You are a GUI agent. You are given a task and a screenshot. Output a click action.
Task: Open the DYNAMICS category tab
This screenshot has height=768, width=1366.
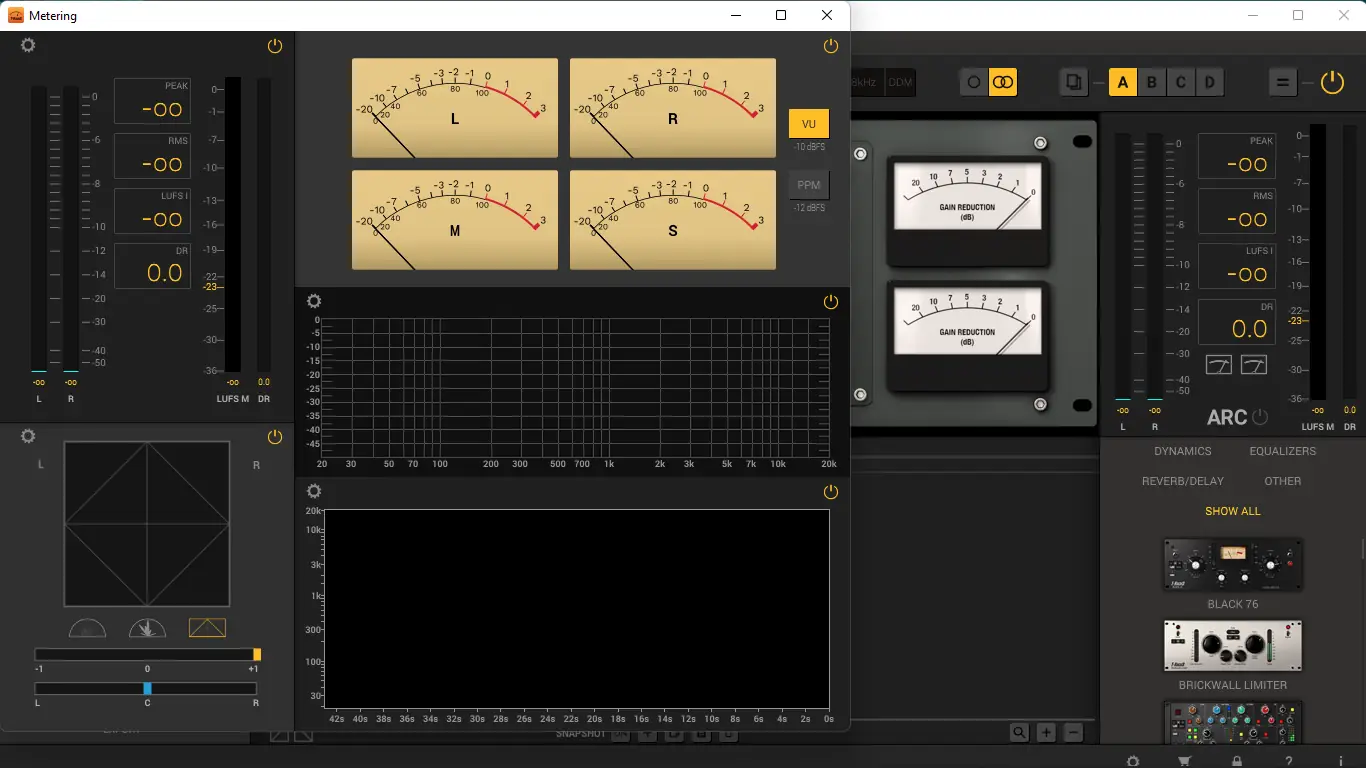[1182, 451]
